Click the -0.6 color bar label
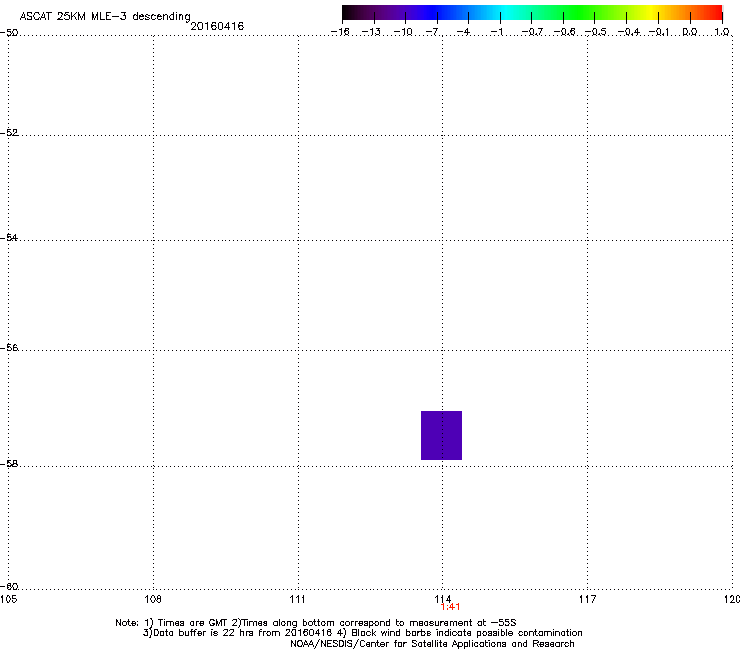Image resolution: width=740 pixels, height=650 pixels. click(x=564, y=32)
